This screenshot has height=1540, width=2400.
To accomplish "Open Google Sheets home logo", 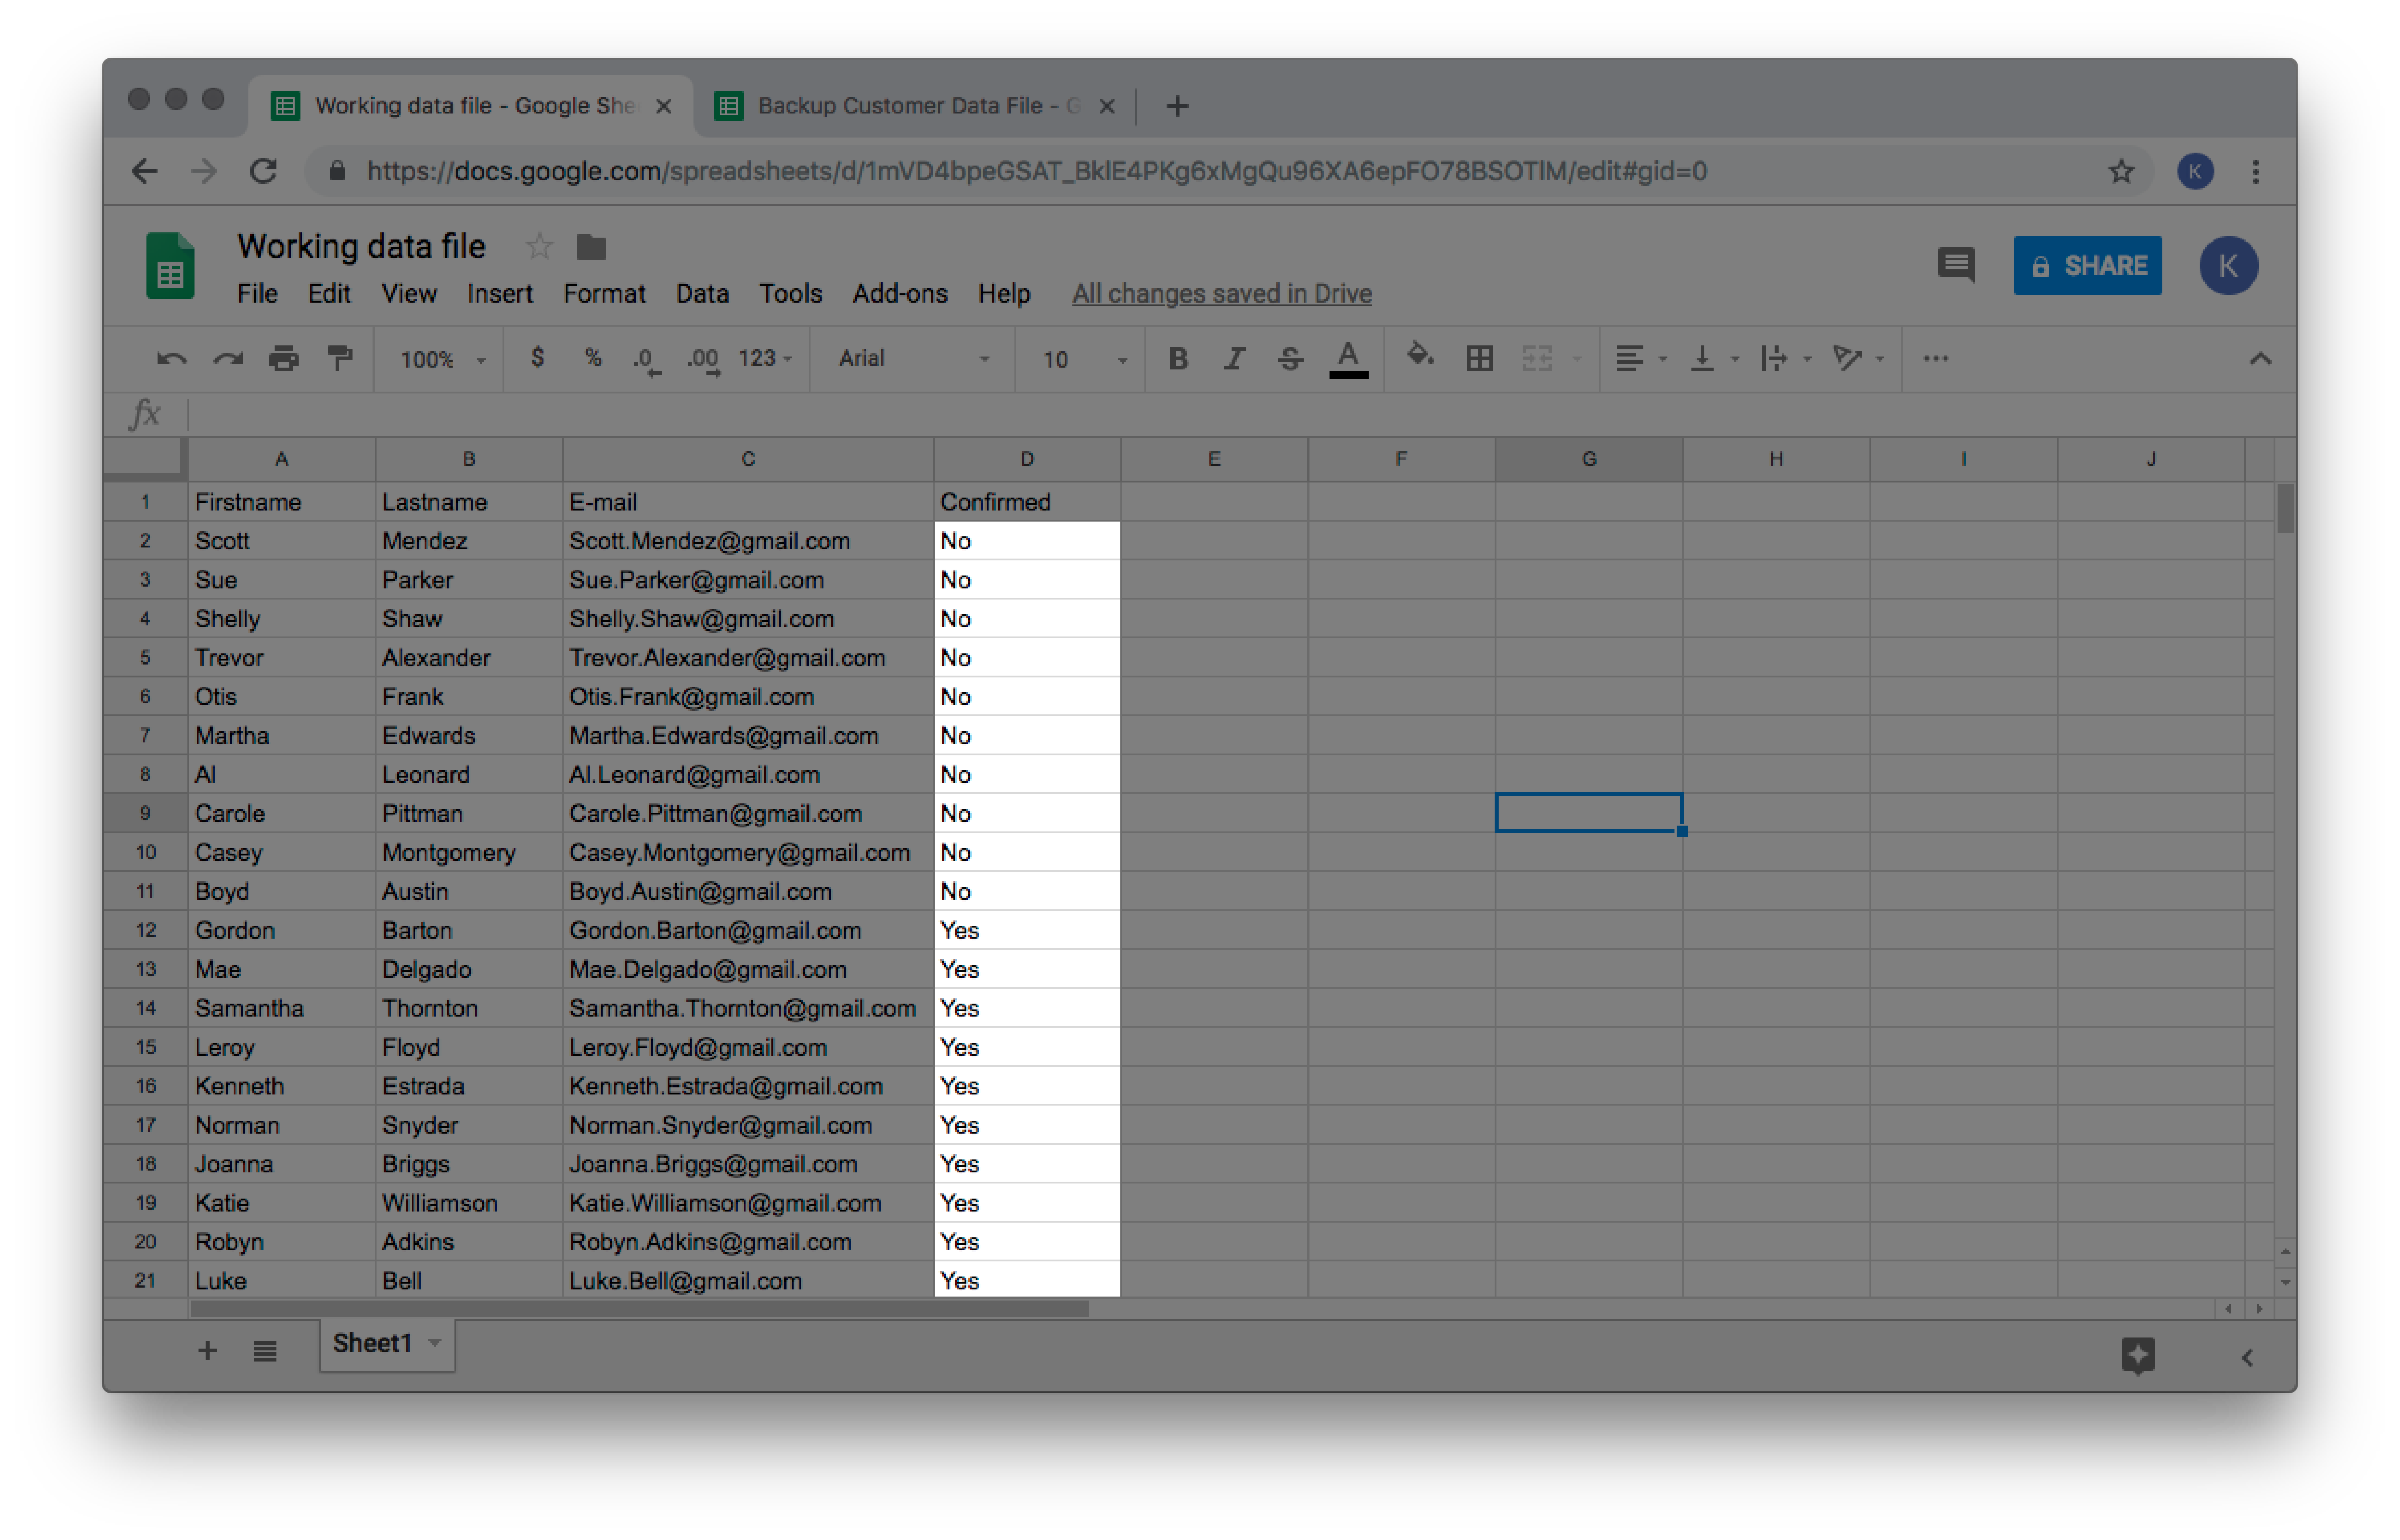I will tap(170, 266).
